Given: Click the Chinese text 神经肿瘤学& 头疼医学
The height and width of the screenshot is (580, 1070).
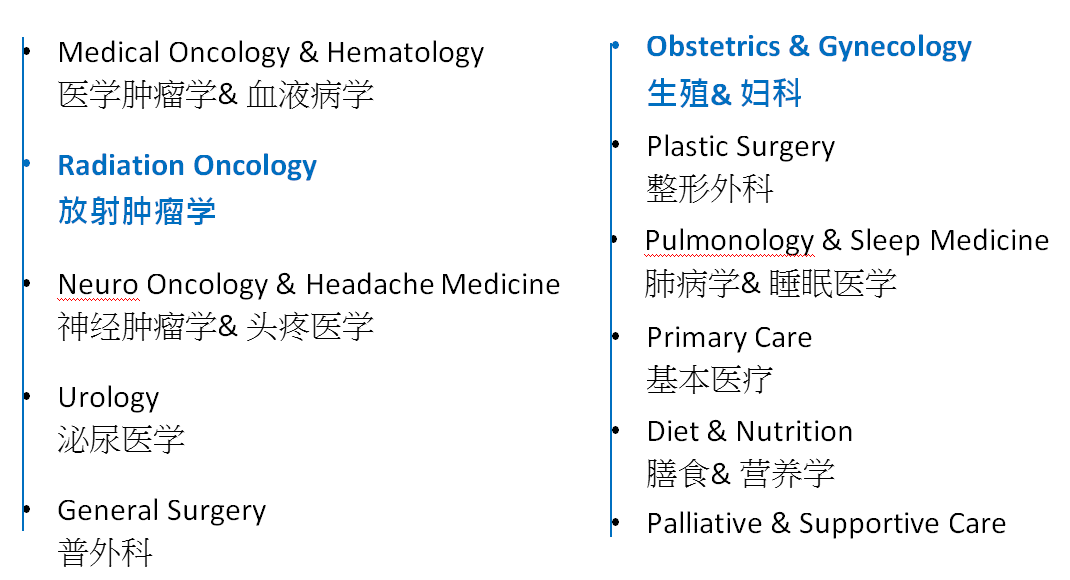Looking at the screenshot, I should [216, 326].
